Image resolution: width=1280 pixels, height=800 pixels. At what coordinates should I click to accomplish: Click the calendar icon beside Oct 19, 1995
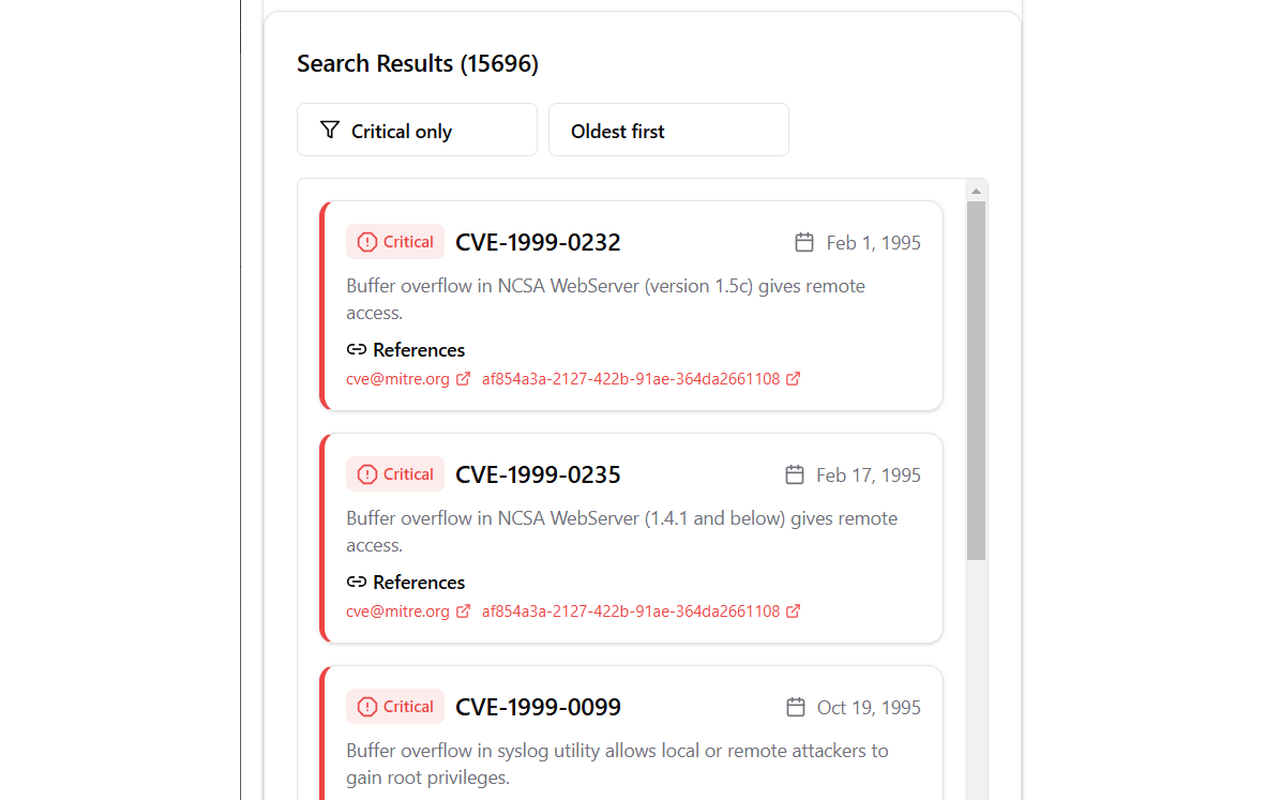(x=795, y=707)
